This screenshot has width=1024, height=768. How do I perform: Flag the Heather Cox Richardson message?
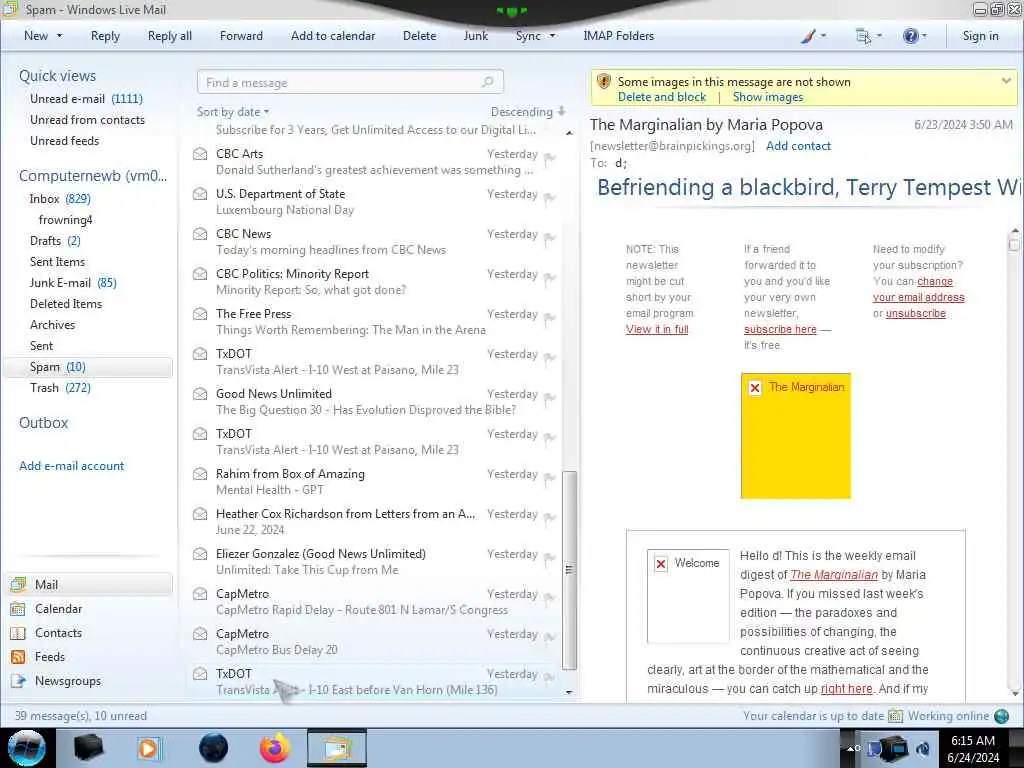tap(550, 518)
